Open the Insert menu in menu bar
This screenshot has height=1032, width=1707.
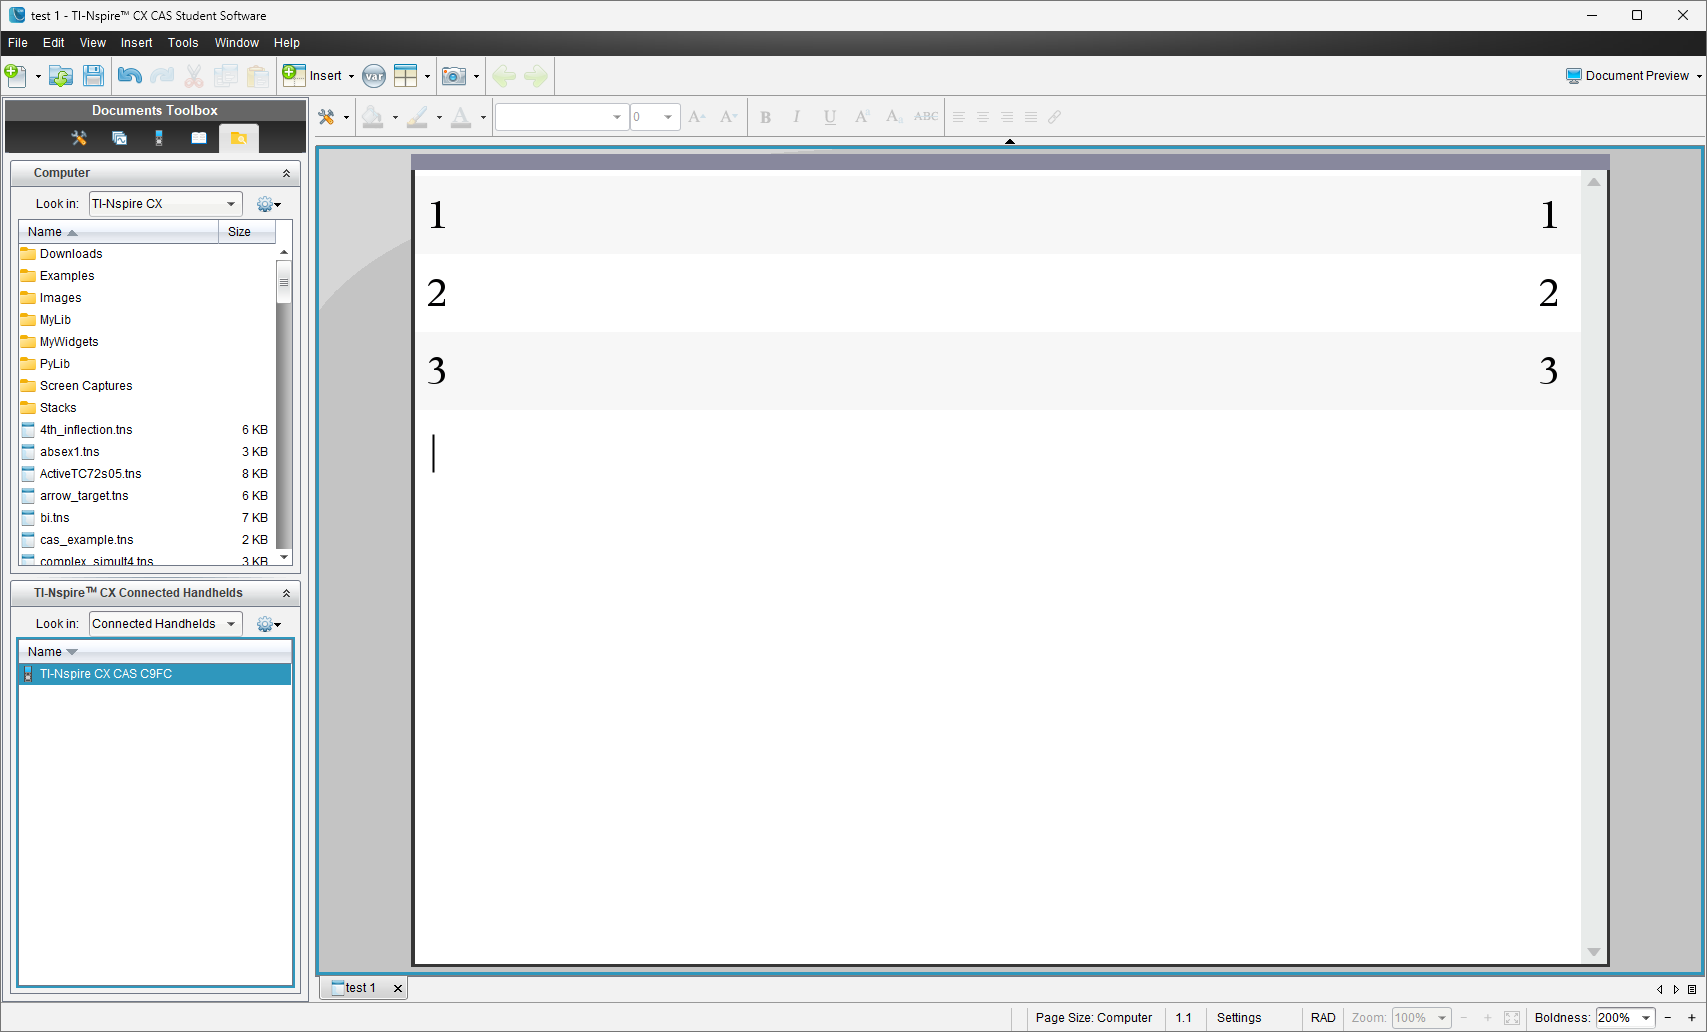(137, 43)
